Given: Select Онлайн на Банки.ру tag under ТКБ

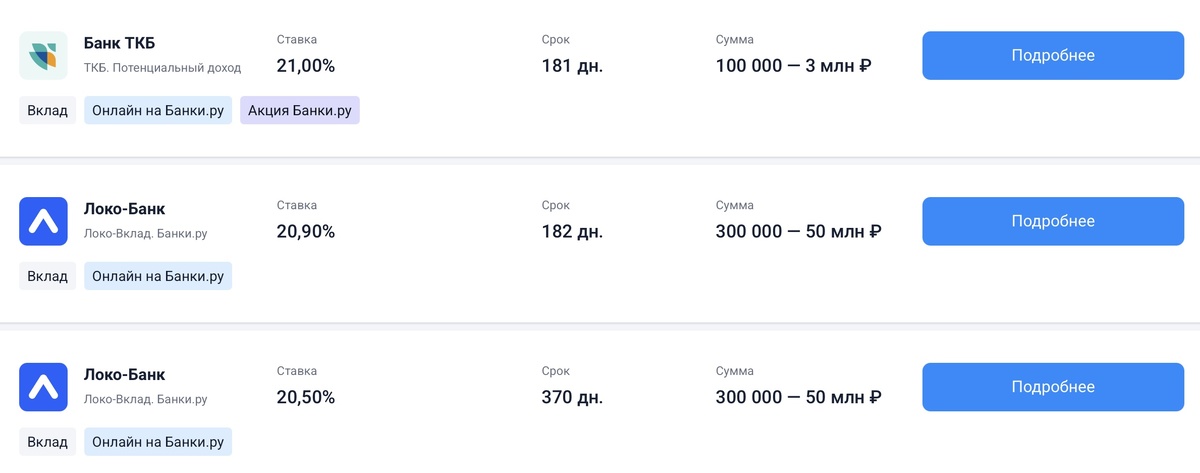Looking at the screenshot, I should tap(158, 110).
